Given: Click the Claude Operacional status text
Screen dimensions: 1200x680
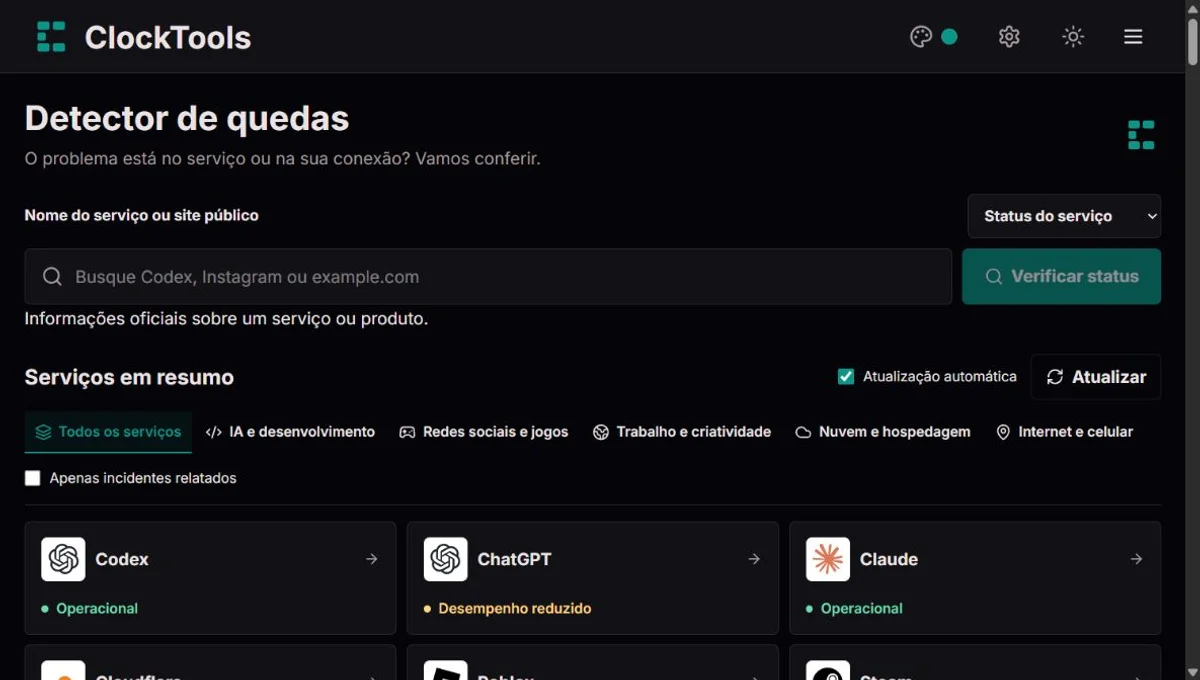Looking at the screenshot, I should [x=862, y=608].
